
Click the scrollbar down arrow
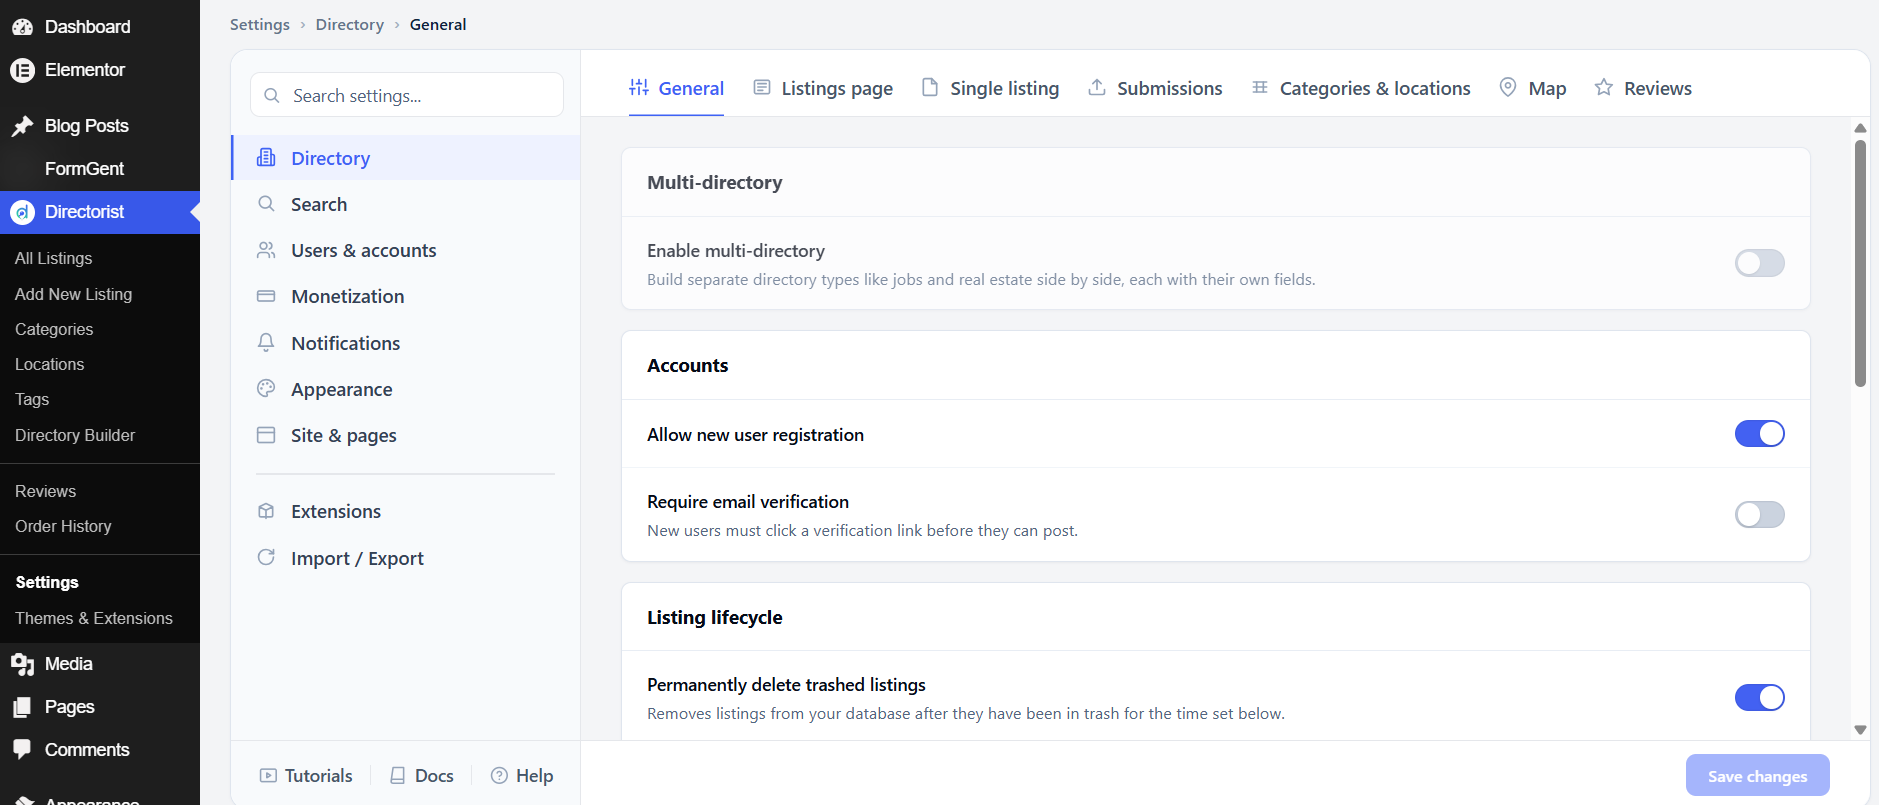(x=1860, y=730)
